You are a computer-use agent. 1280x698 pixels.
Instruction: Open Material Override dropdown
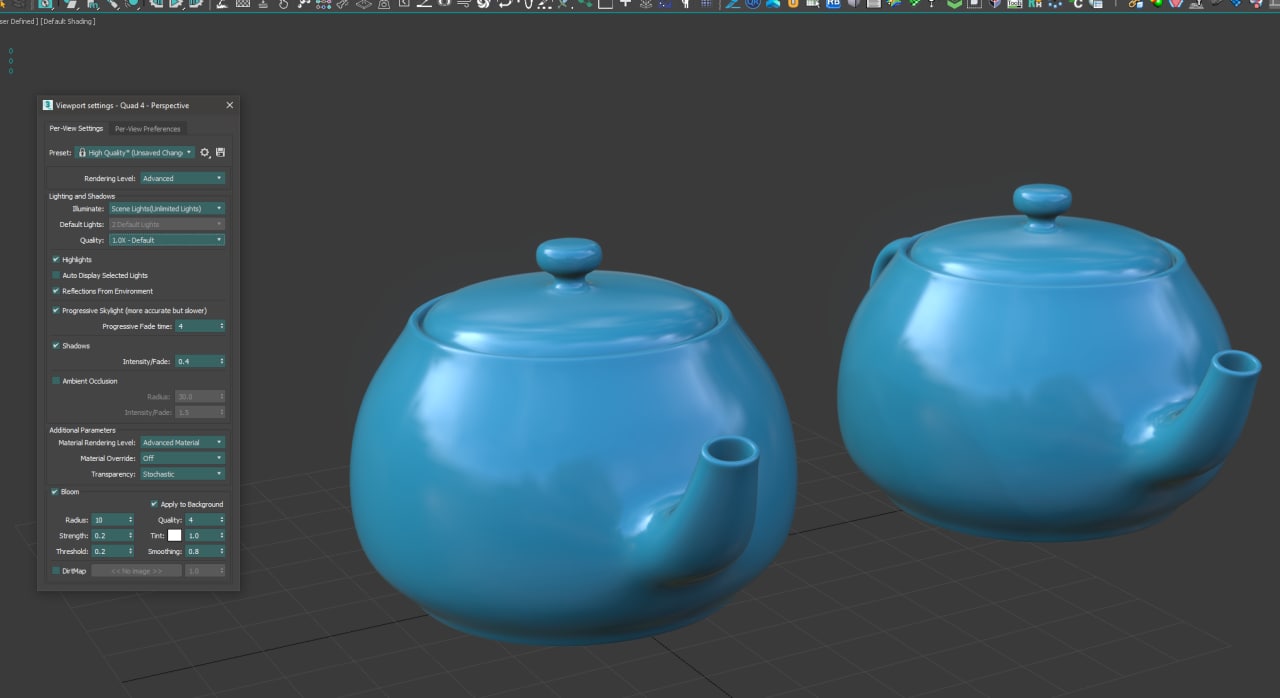point(182,458)
